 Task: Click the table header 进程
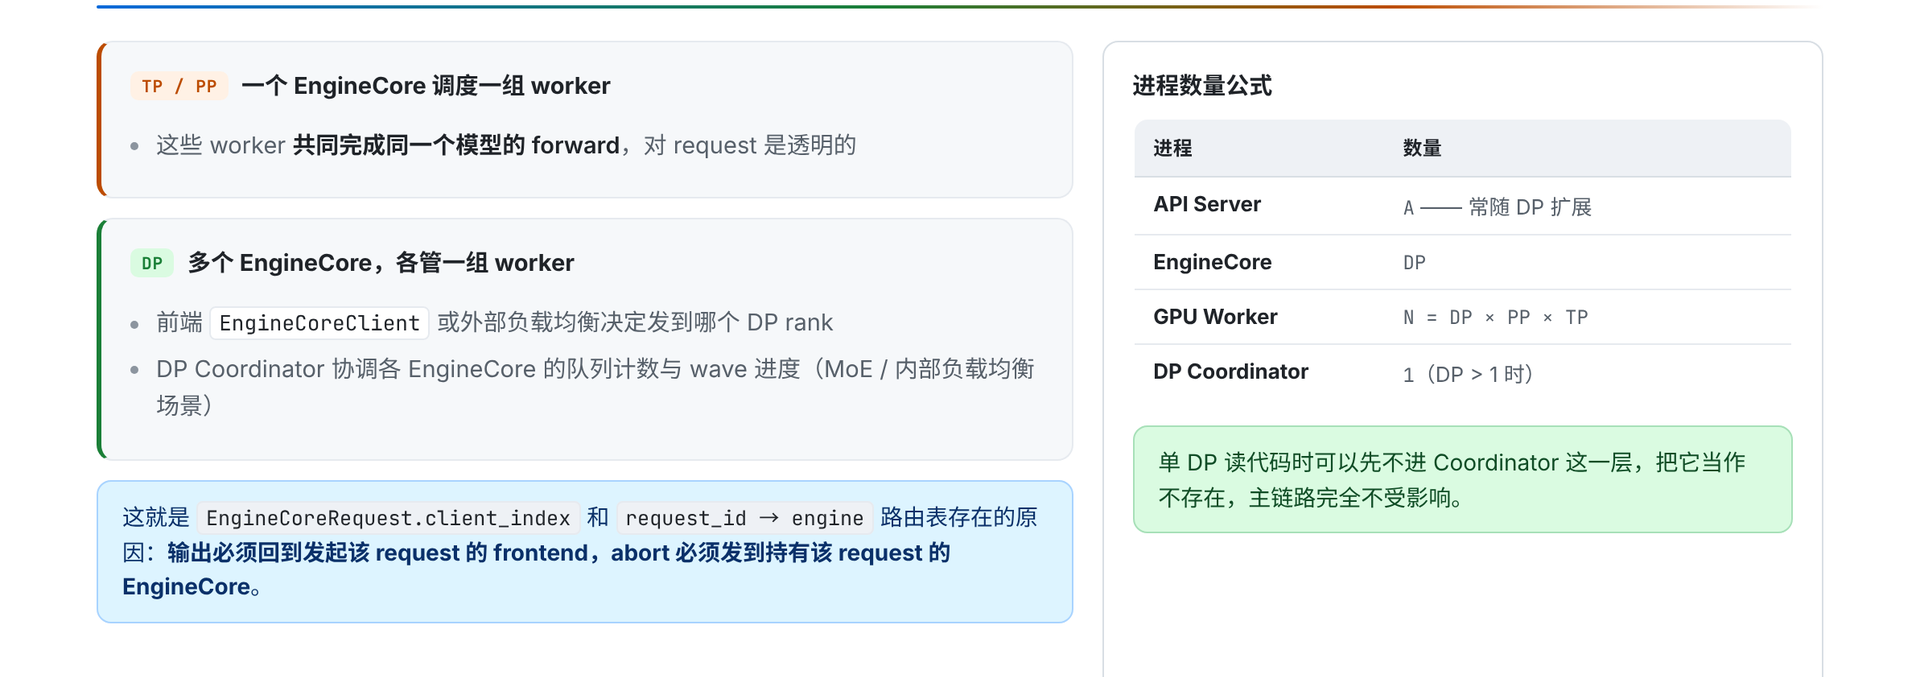click(x=1172, y=148)
